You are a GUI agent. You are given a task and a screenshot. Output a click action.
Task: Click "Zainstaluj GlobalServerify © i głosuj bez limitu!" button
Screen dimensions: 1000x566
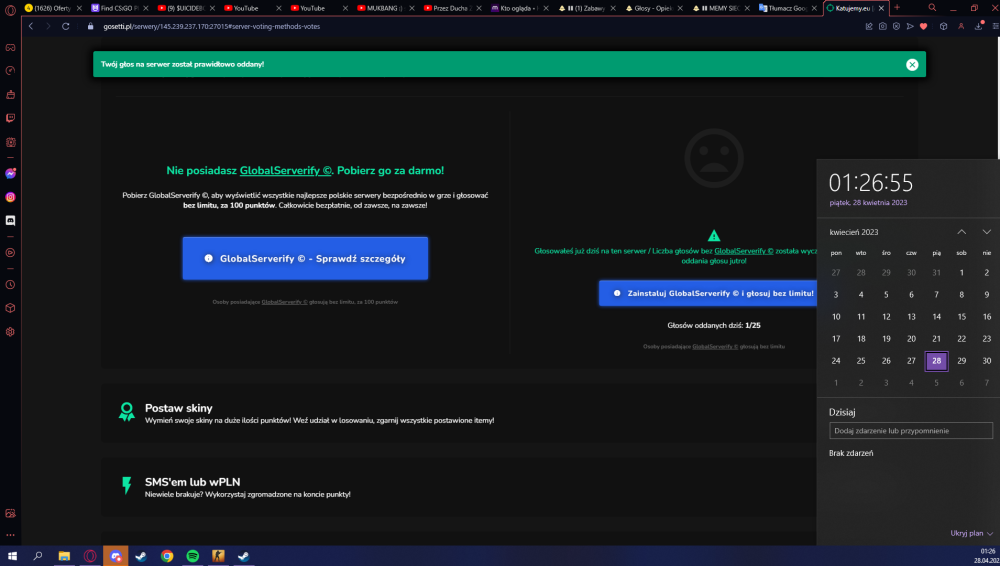click(708, 294)
